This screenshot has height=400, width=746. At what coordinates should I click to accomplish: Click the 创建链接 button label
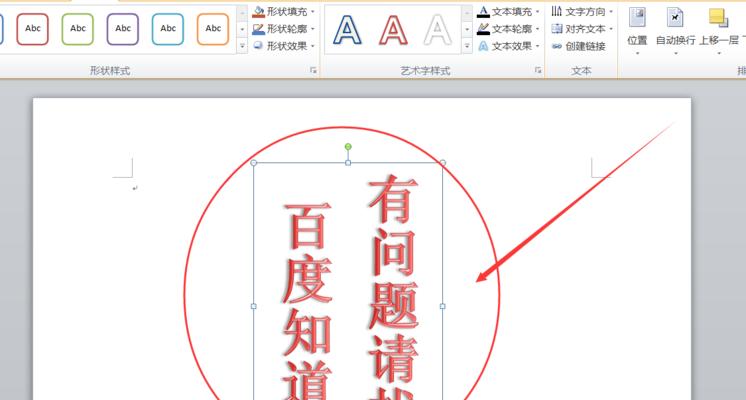click(x=585, y=46)
